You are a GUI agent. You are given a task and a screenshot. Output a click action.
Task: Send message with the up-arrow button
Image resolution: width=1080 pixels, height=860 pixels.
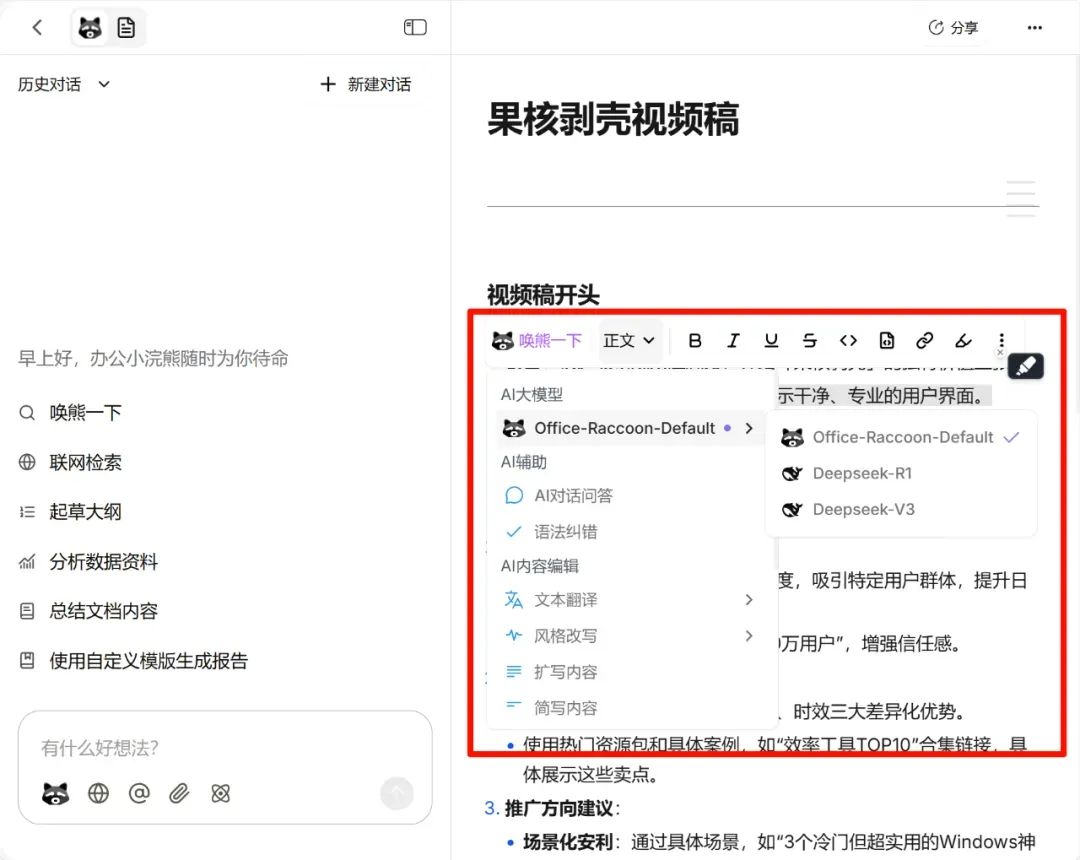coord(397,793)
